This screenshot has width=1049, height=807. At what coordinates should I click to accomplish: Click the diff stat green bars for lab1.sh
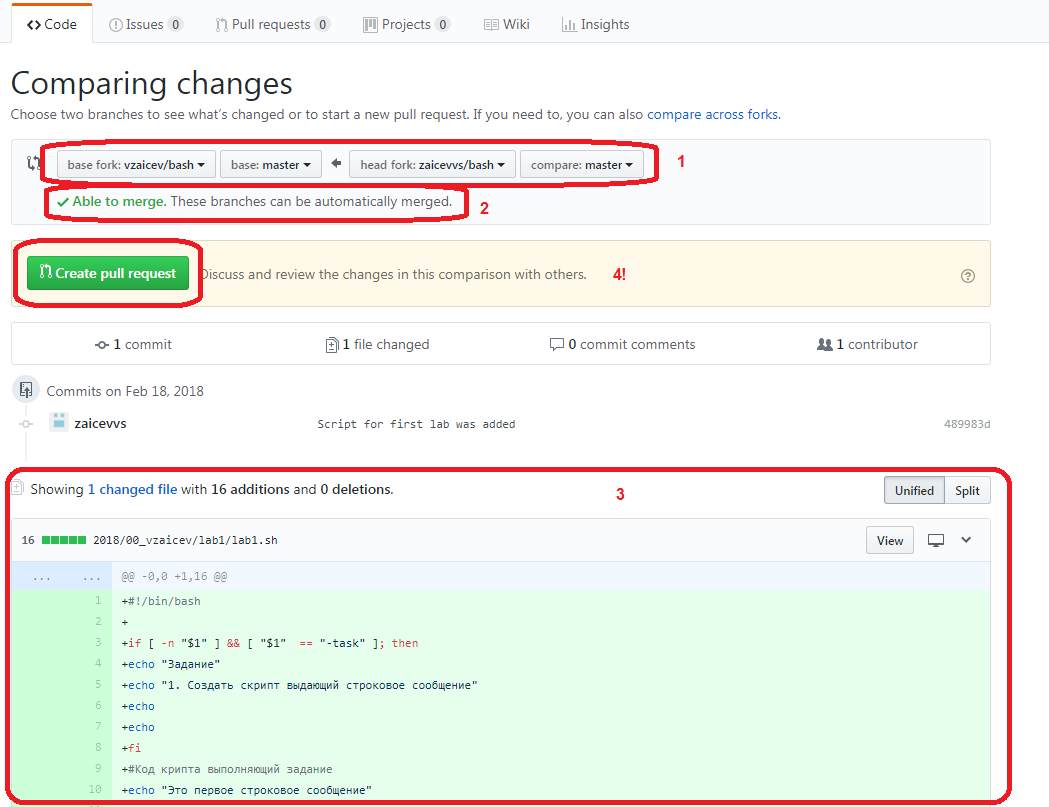coord(64,540)
